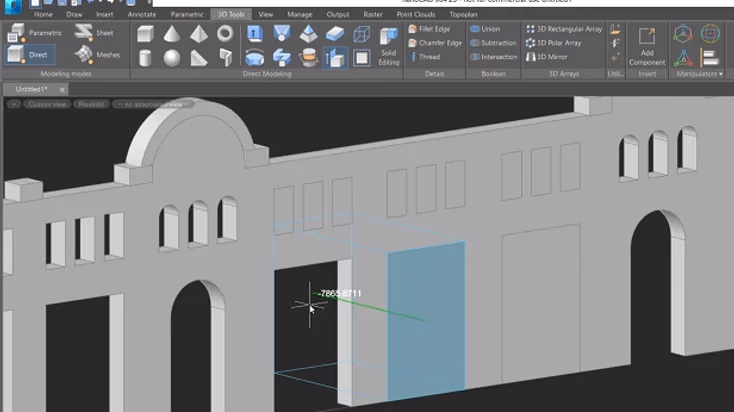The width and height of the screenshot is (734, 412).
Task: Click the -7865.8711 dynamic distance input
Action: pos(341,294)
